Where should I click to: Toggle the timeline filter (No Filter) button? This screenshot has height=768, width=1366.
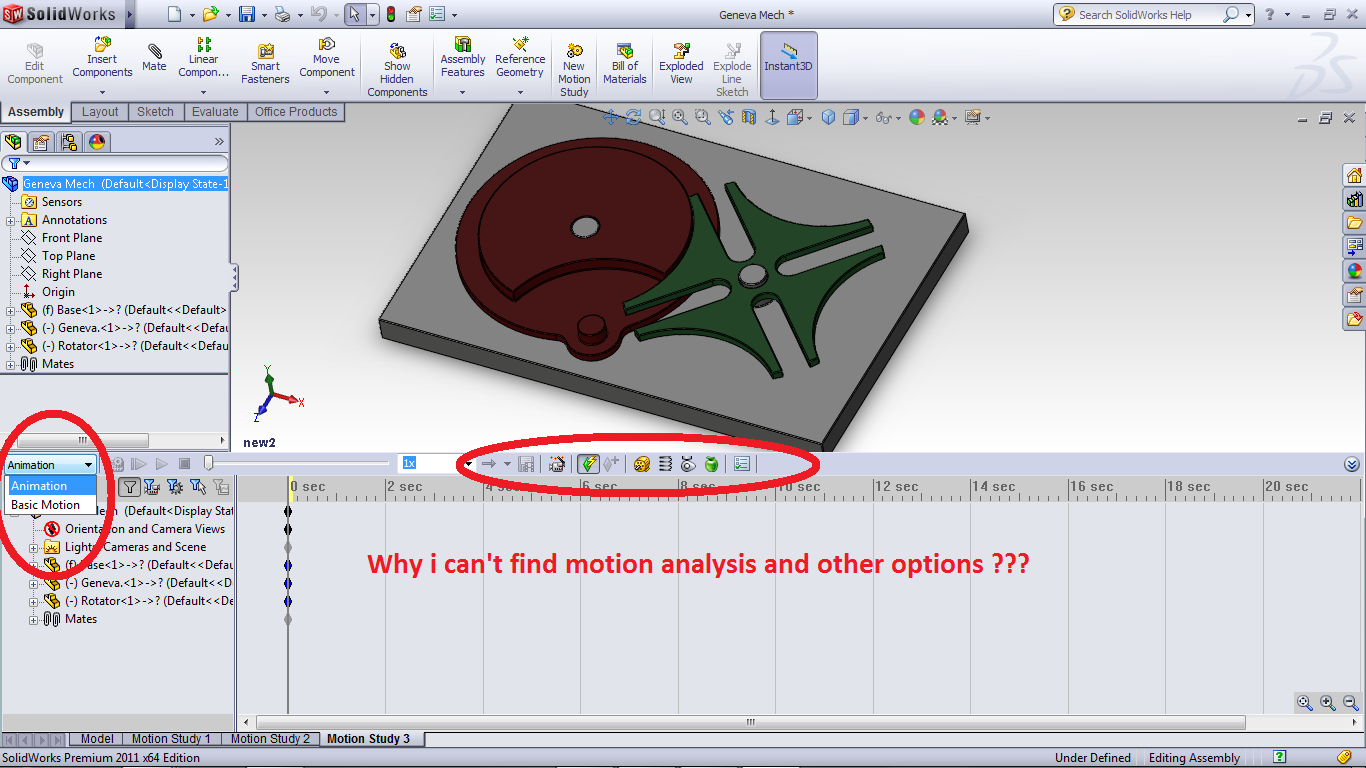coord(130,487)
